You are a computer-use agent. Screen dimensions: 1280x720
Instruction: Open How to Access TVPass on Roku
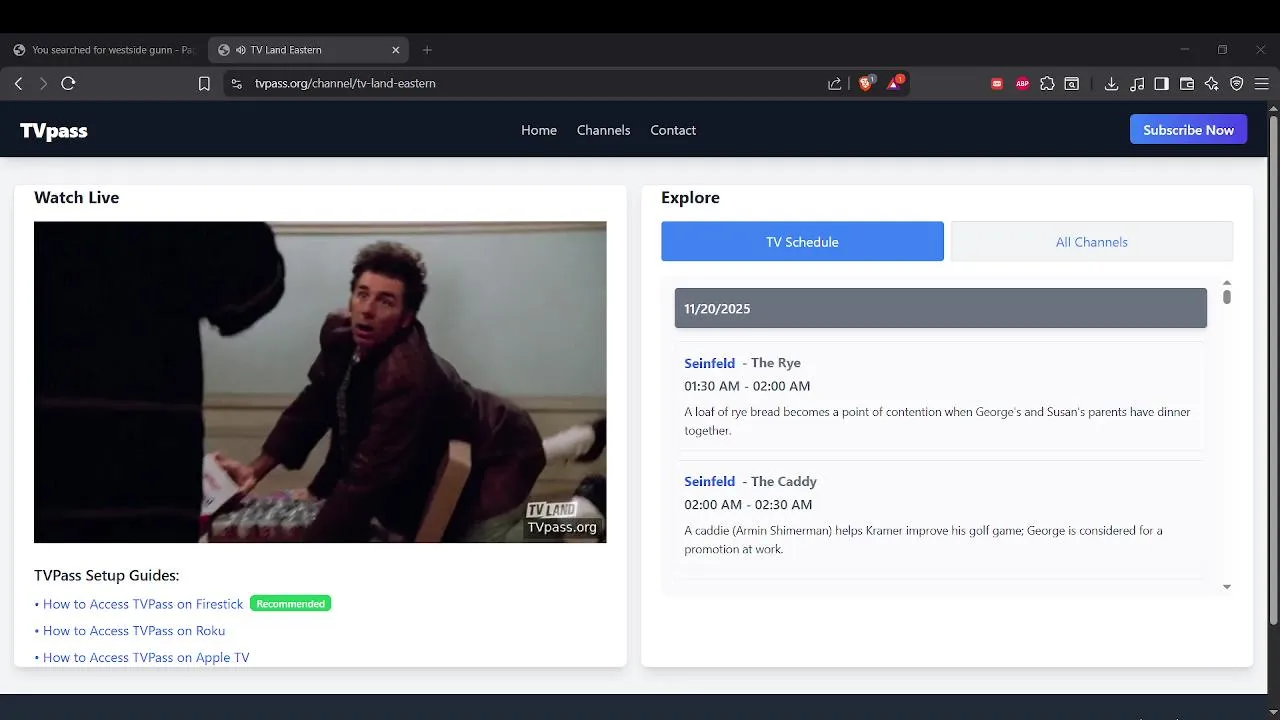[x=134, y=631]
